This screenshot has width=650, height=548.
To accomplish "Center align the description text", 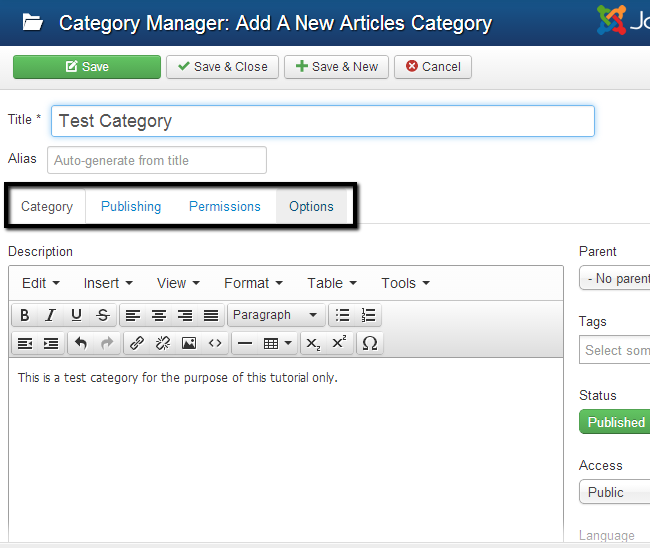I will point(159,315).
